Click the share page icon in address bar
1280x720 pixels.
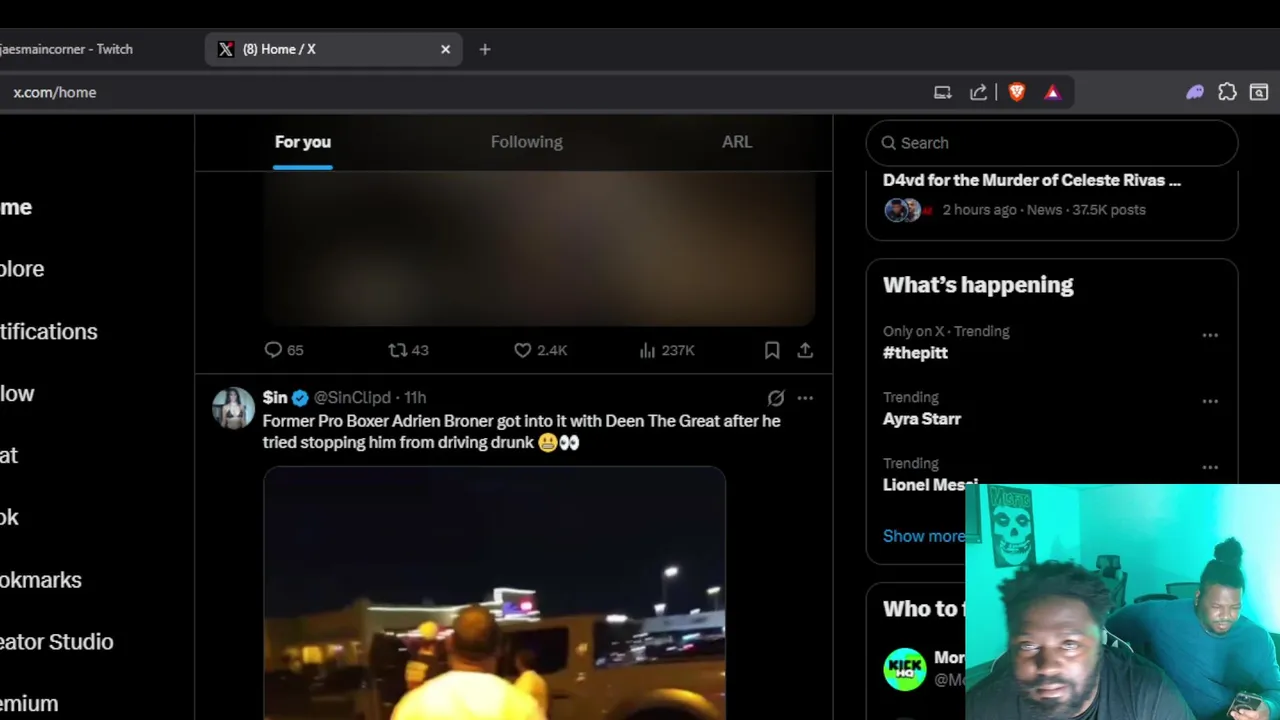[979, 92]
